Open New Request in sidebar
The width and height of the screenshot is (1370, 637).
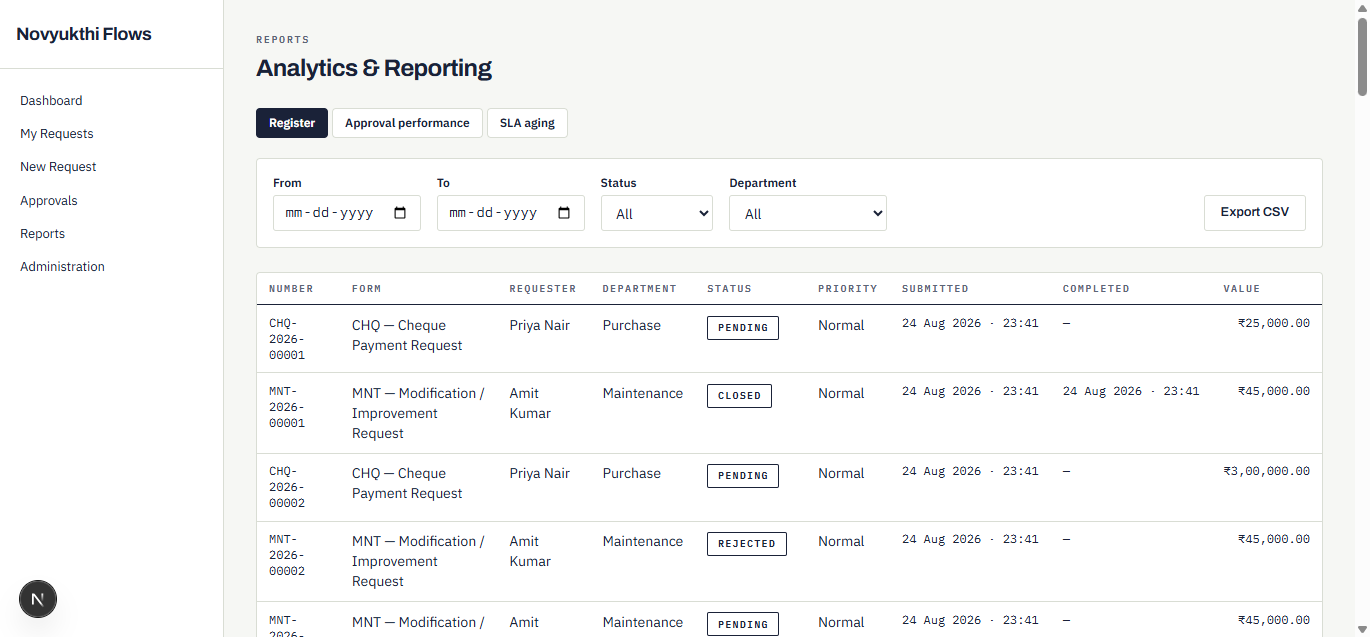[x=58, y=167]
